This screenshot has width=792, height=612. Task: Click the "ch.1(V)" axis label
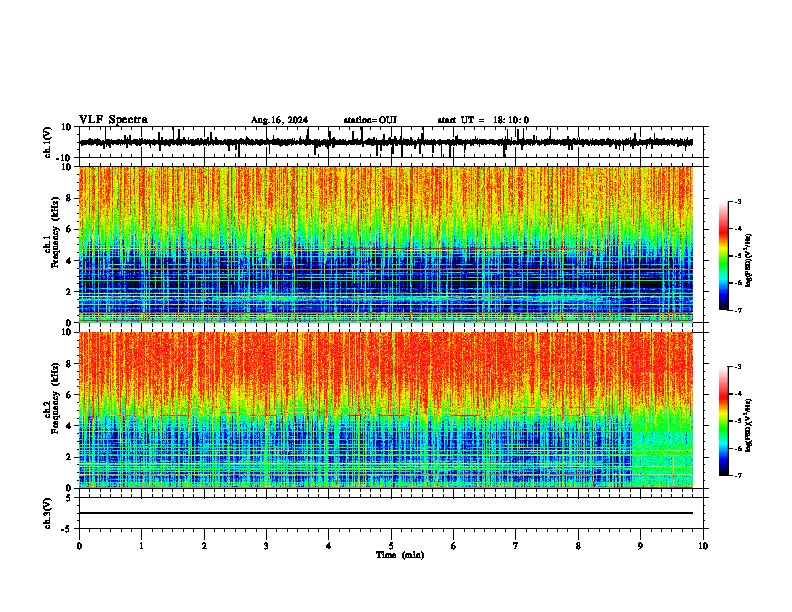coord(48,142)
